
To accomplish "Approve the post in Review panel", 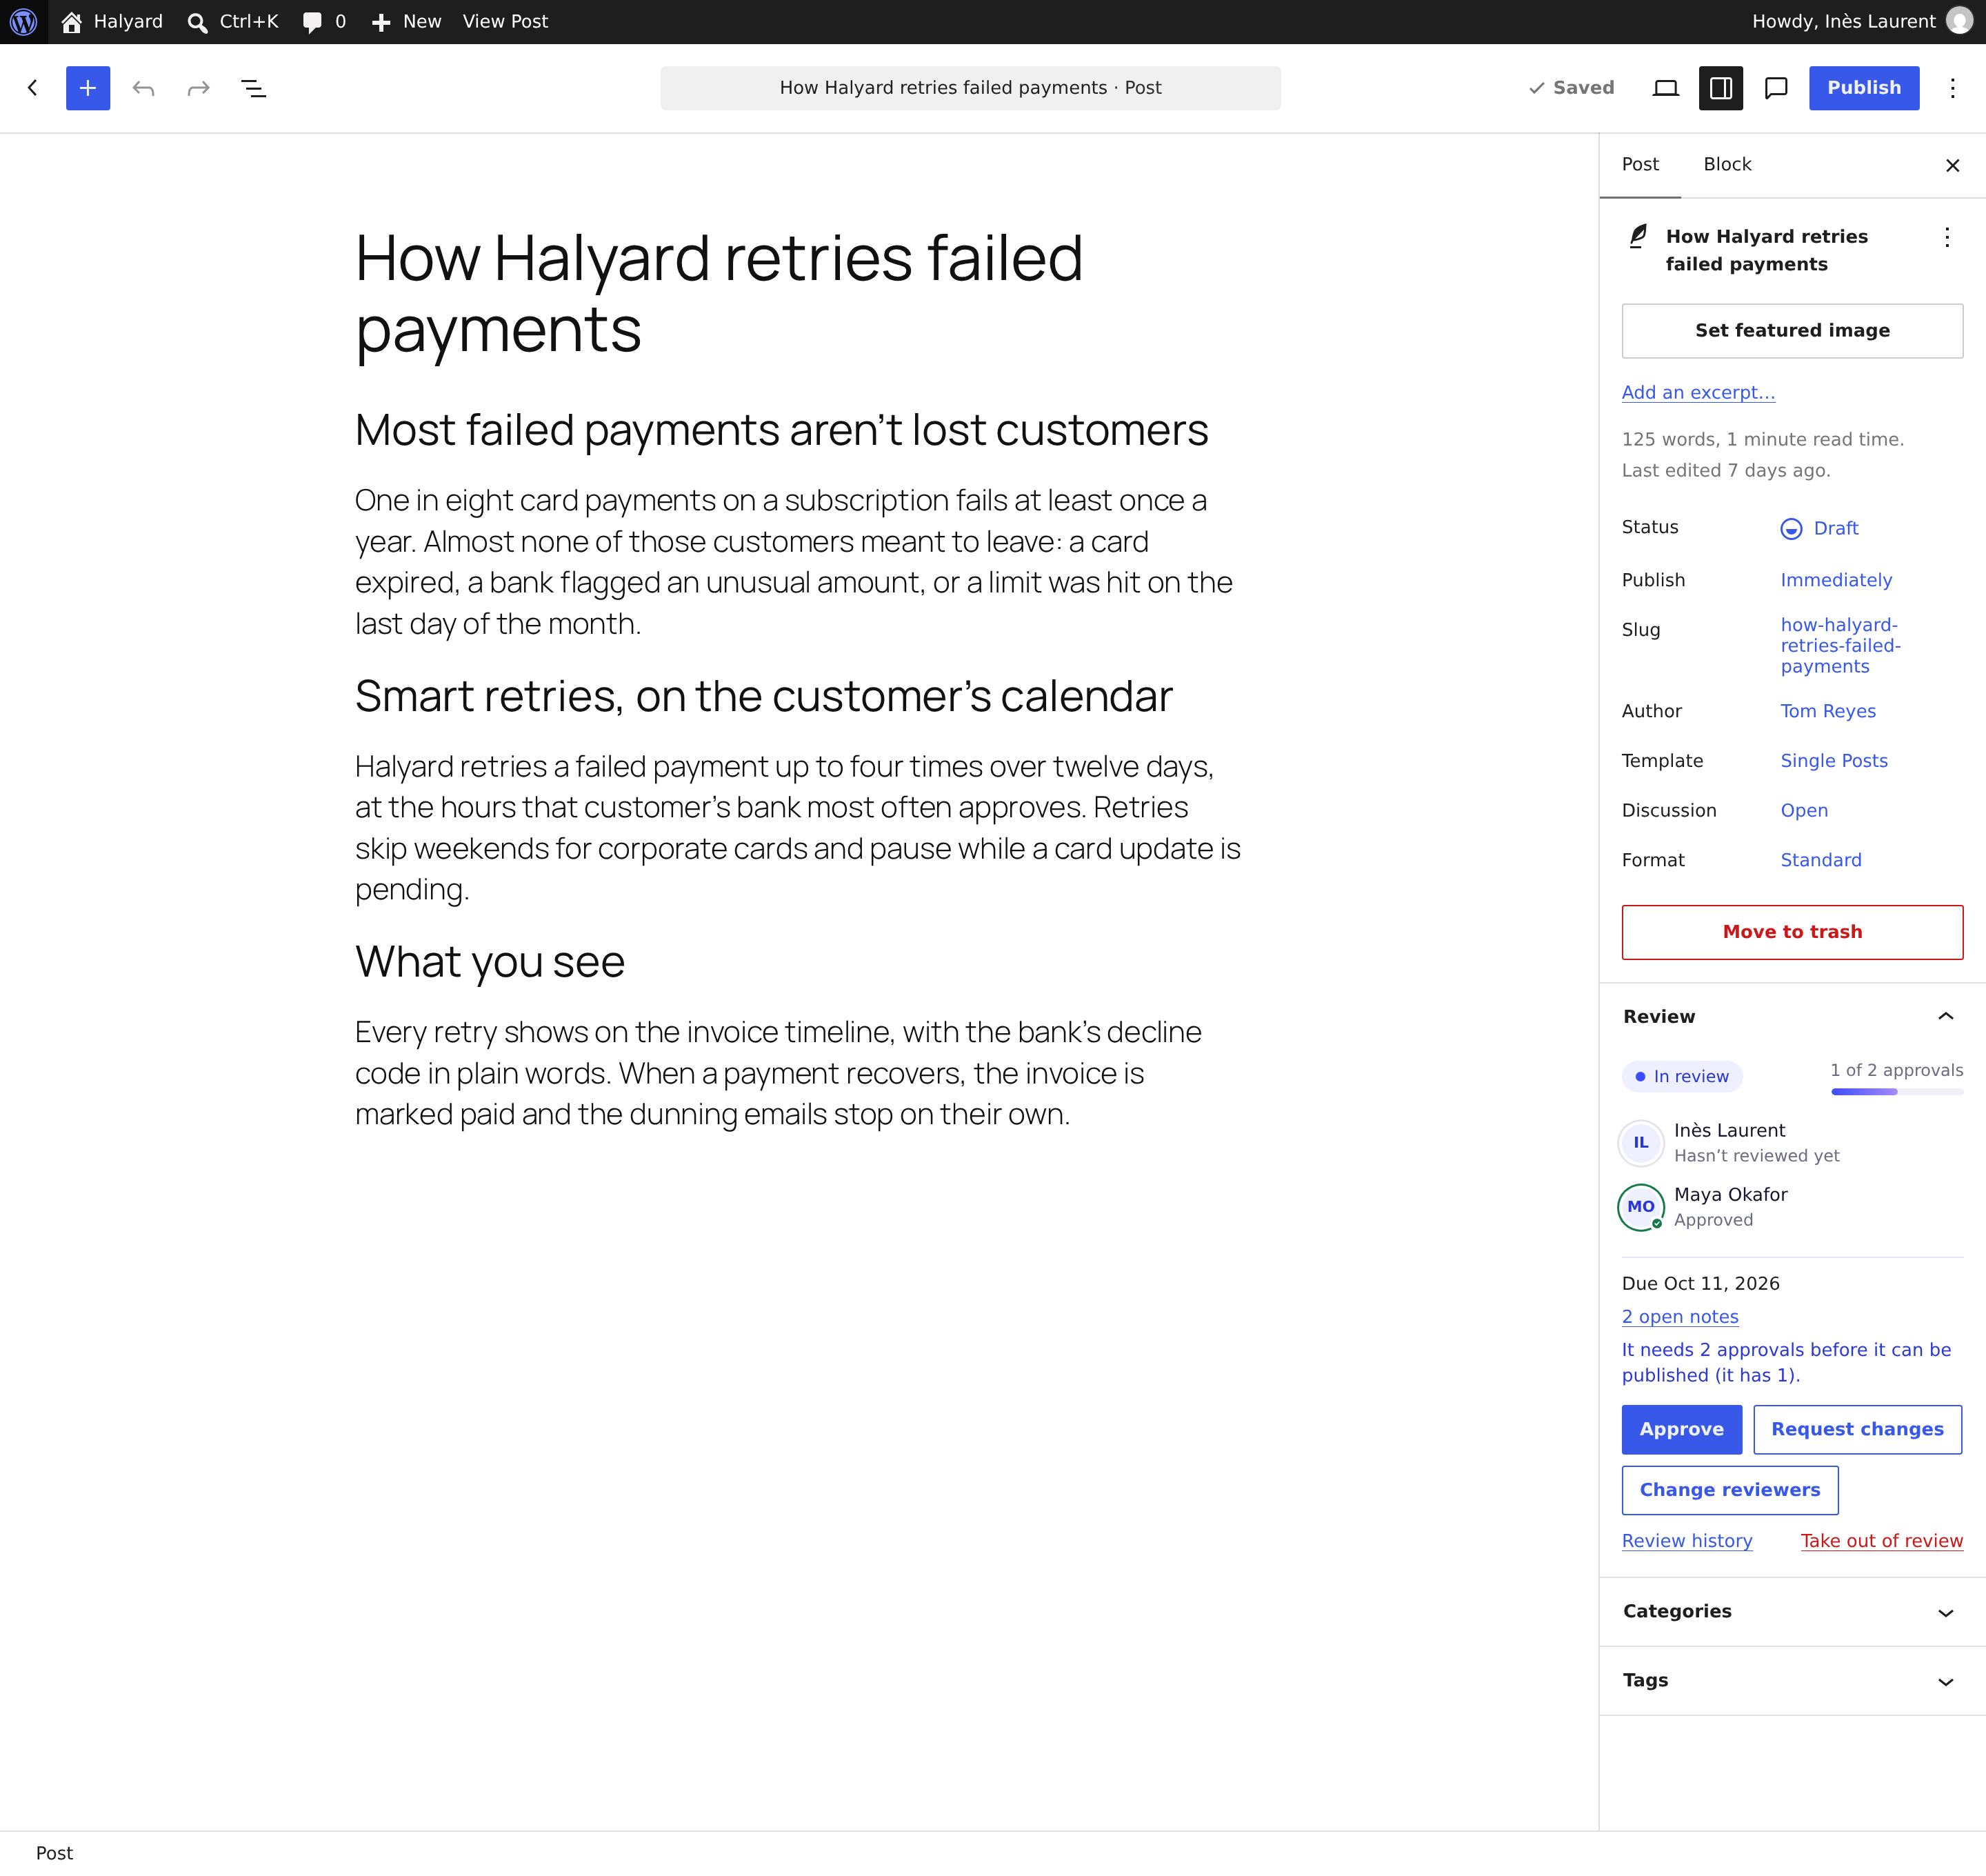I will 1681,1429.
